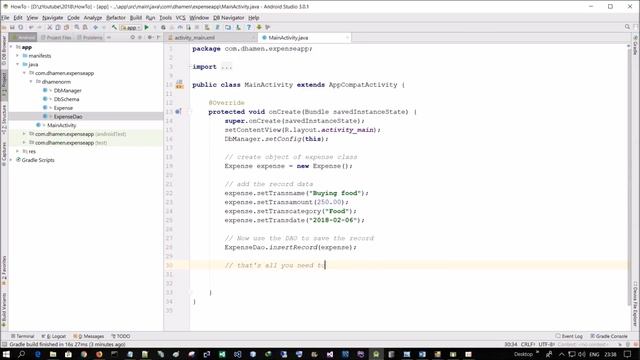This screenshot has height=360, width=640.
Task: Click the search everywhere magnifier icon
Action: pos(627,27)
